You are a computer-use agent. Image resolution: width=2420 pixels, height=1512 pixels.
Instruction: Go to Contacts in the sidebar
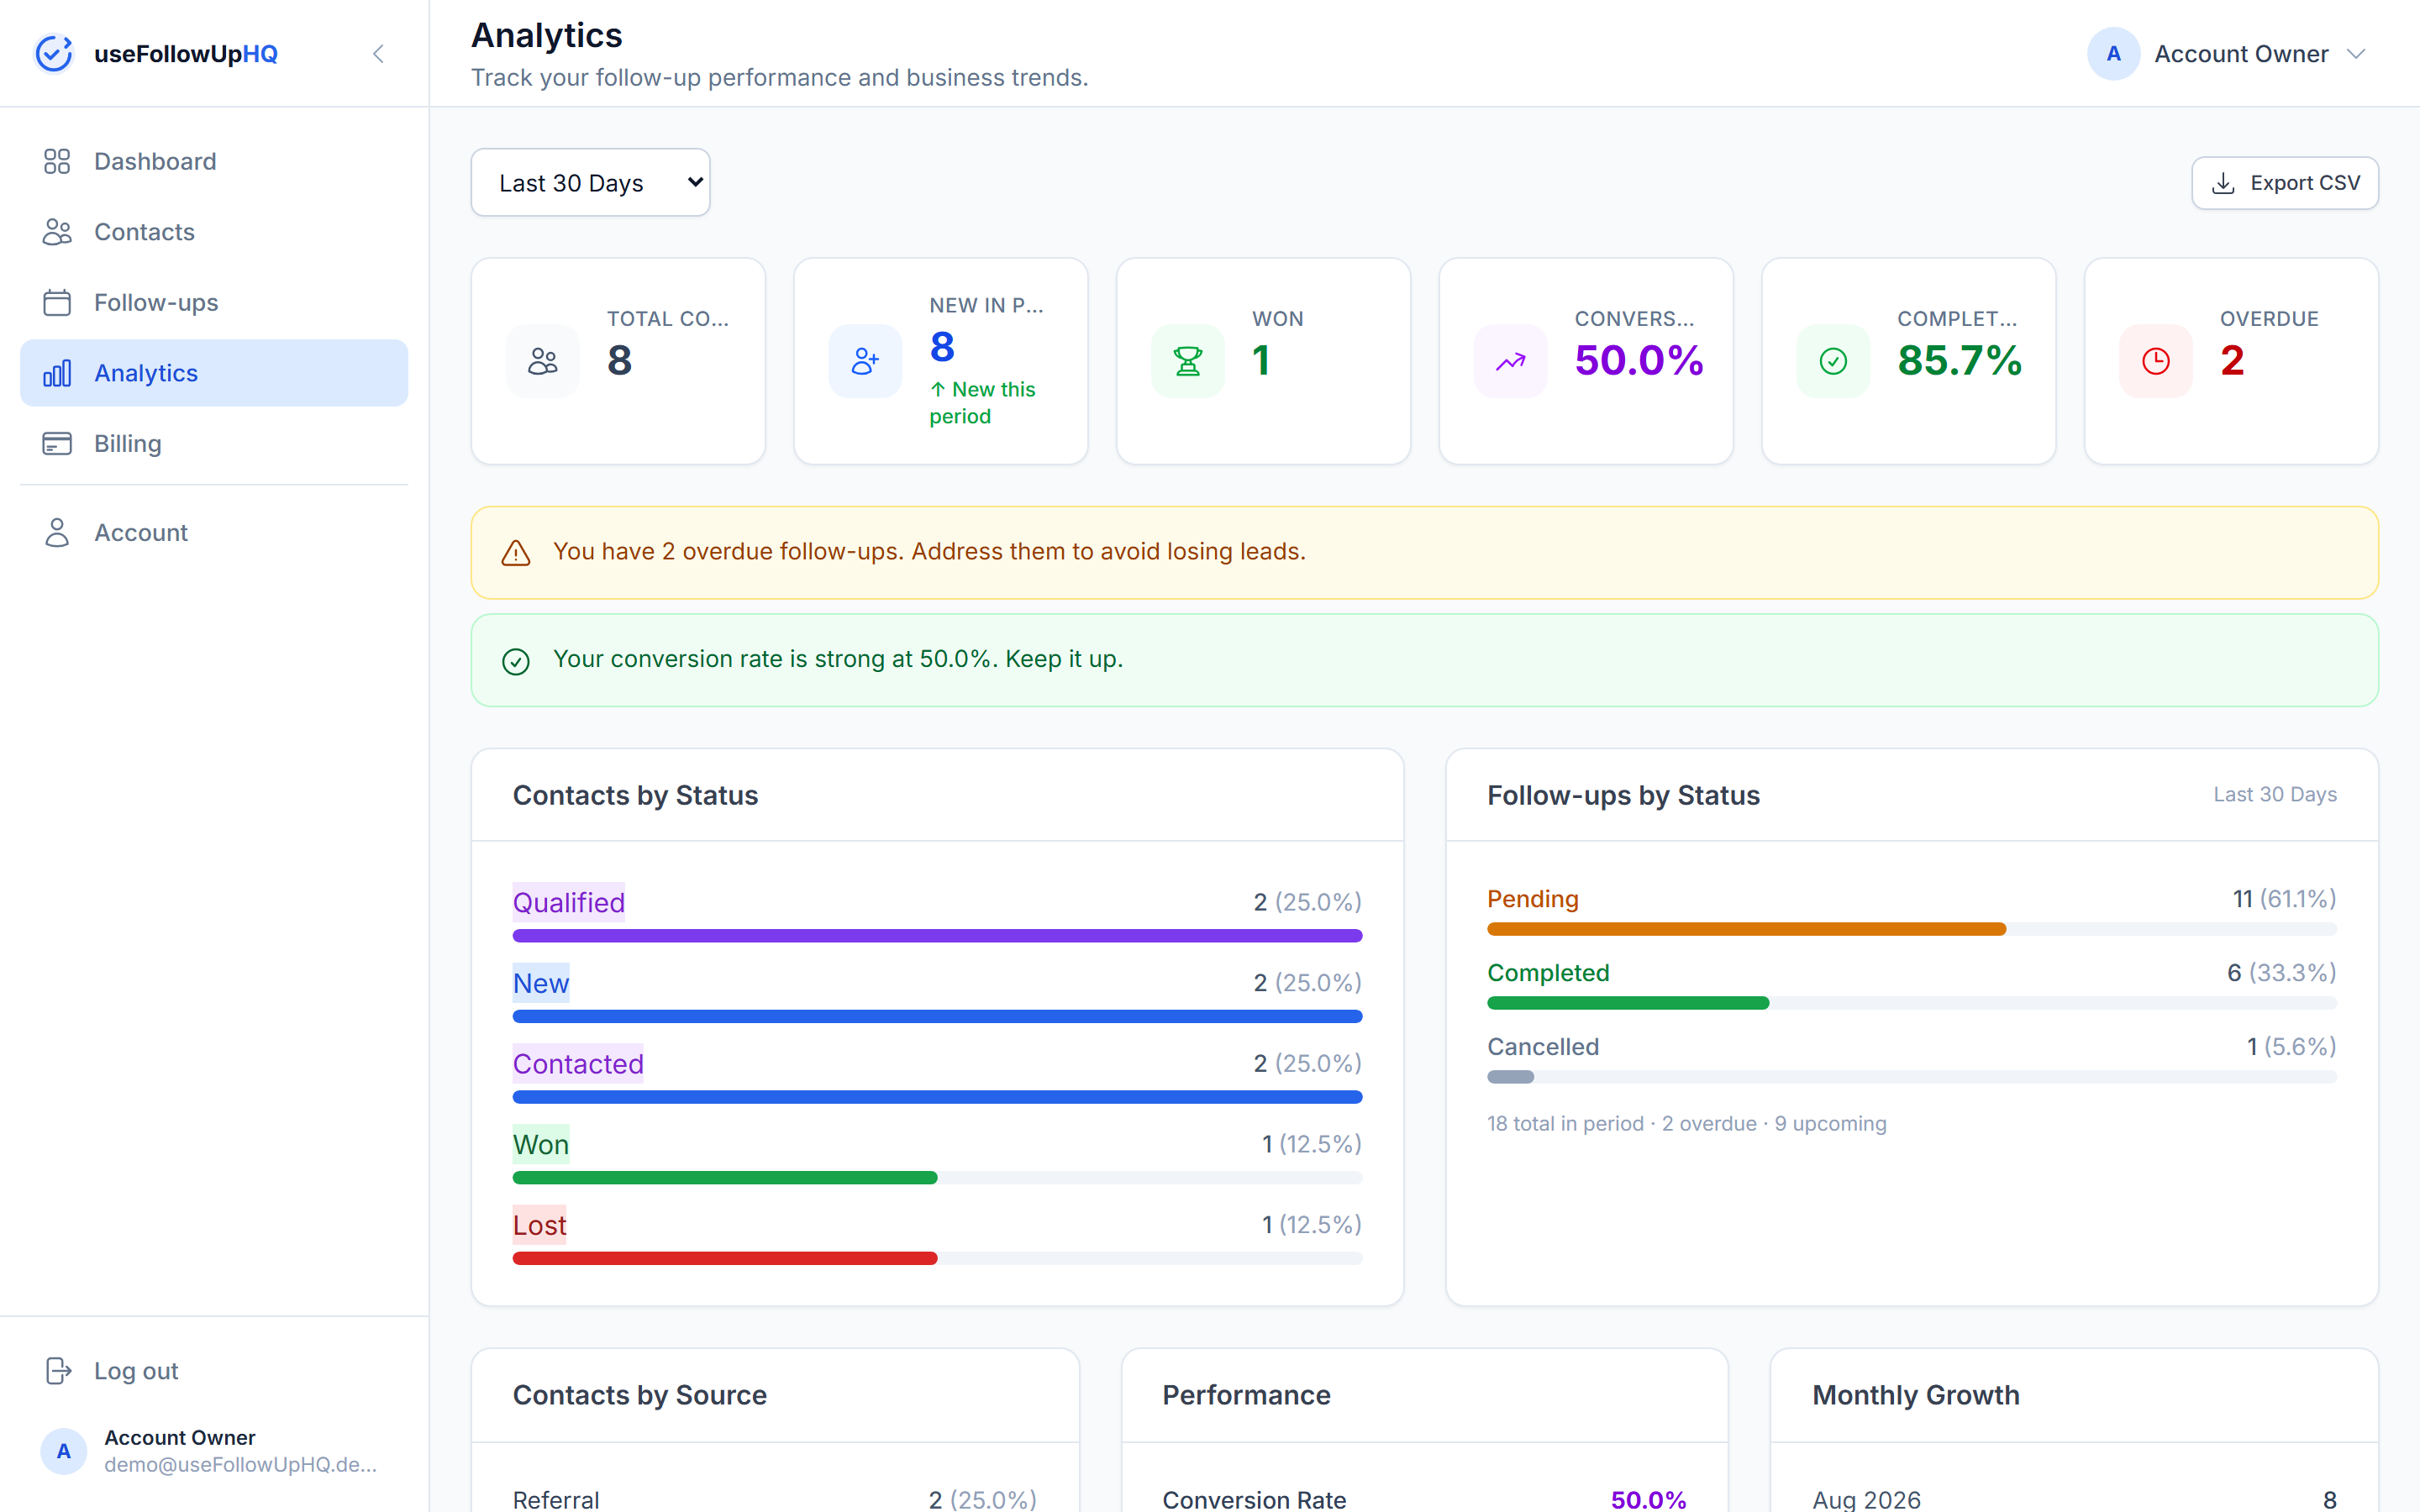pos(214,232)
